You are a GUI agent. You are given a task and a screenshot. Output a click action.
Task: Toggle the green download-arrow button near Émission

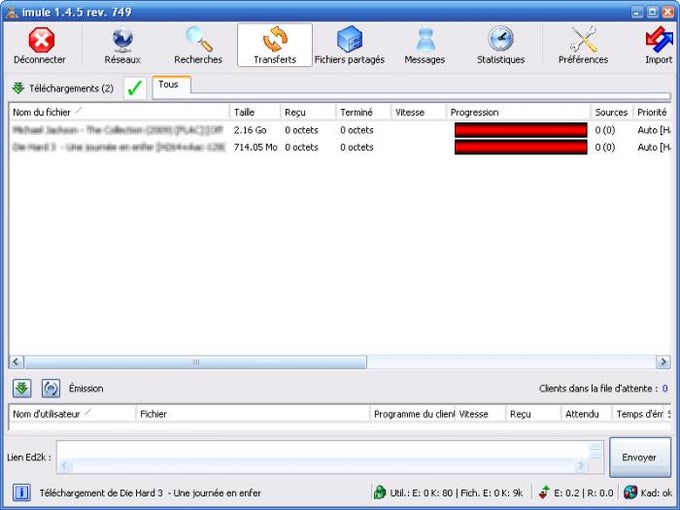click(x=22, y=388)
